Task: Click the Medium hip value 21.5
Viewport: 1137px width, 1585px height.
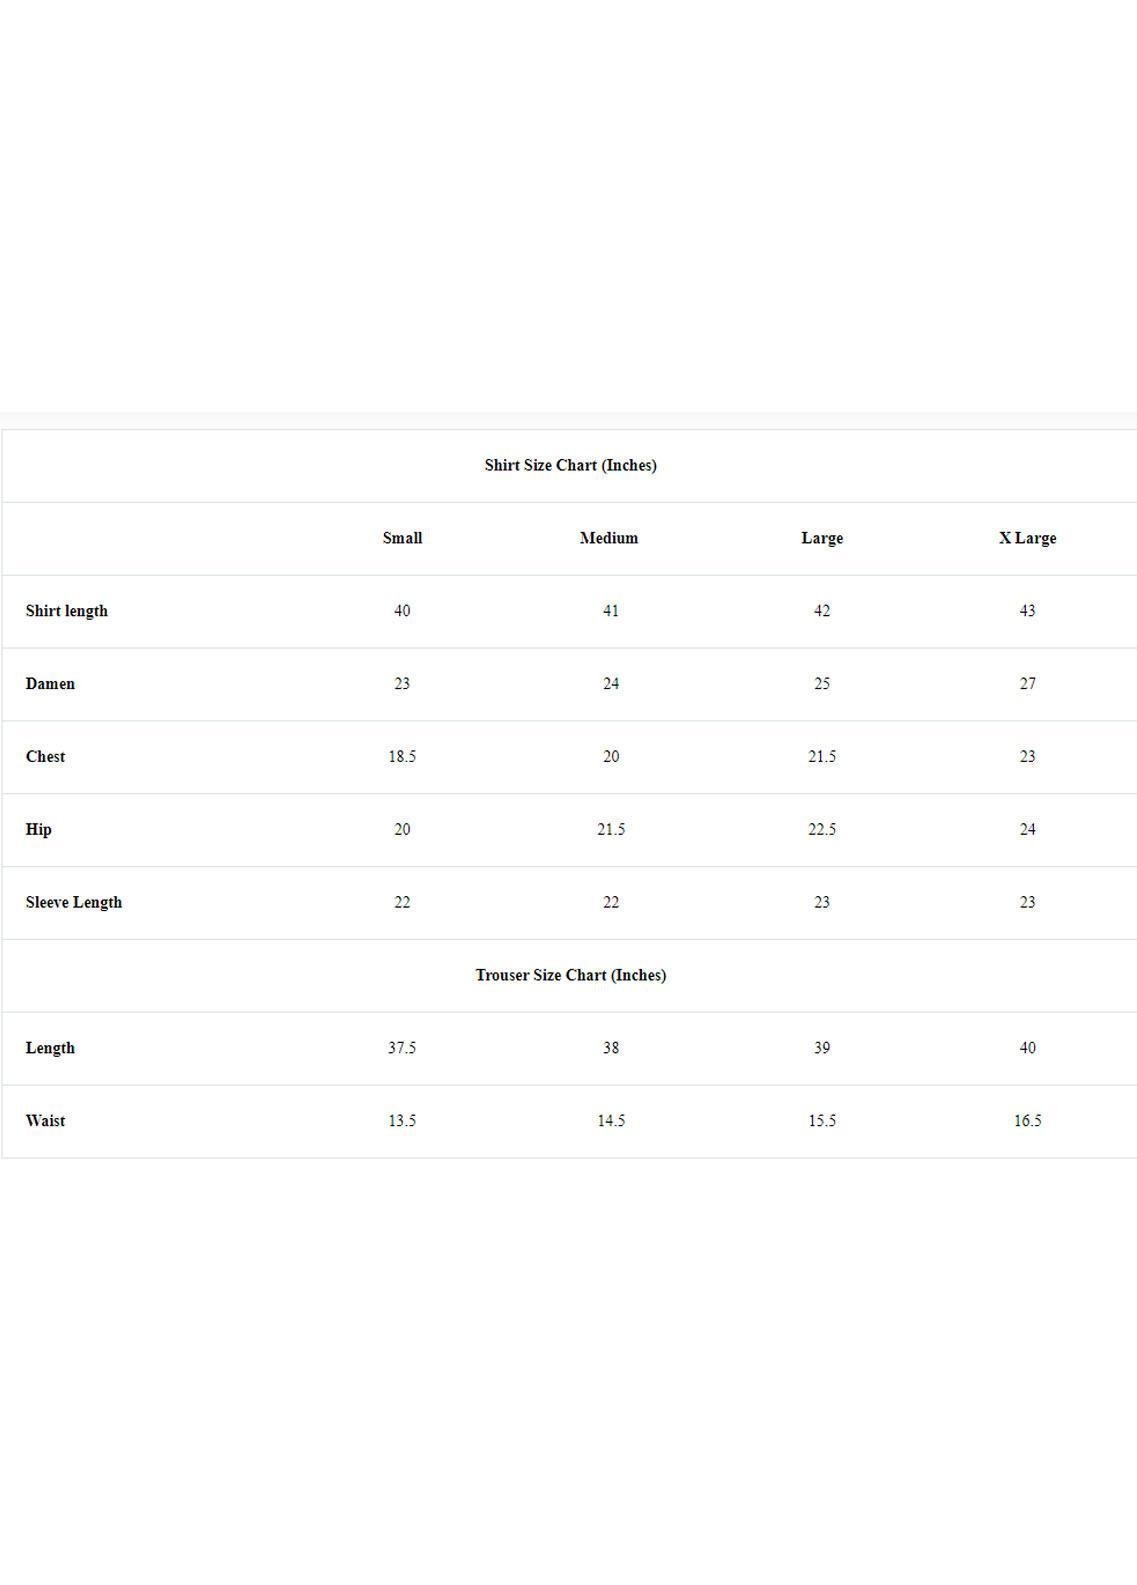Action: tap(611, 829)
